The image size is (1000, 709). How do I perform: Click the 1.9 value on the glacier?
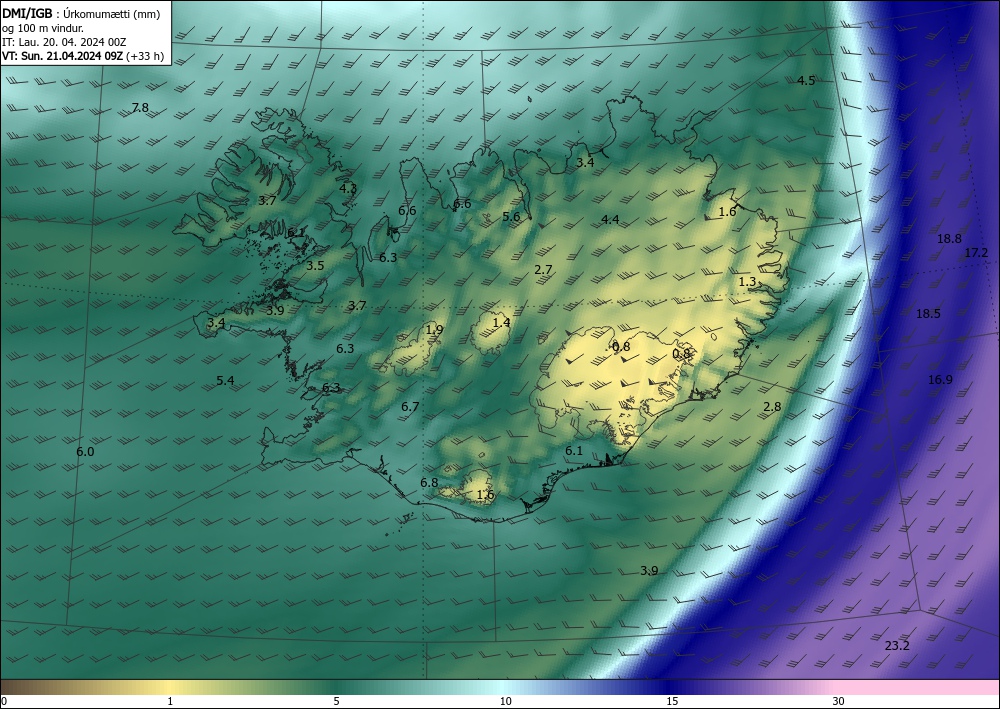pos(434,330)
